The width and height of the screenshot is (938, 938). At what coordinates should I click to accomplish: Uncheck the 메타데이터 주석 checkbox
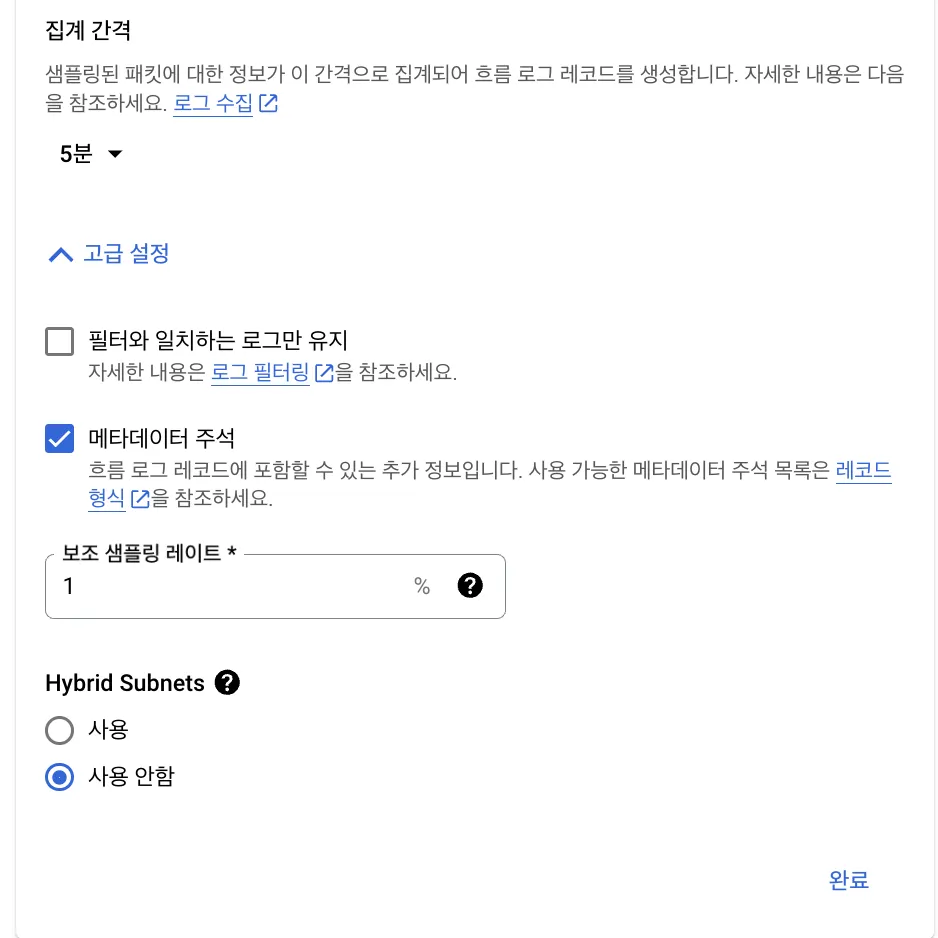click(x=60, y=438)
